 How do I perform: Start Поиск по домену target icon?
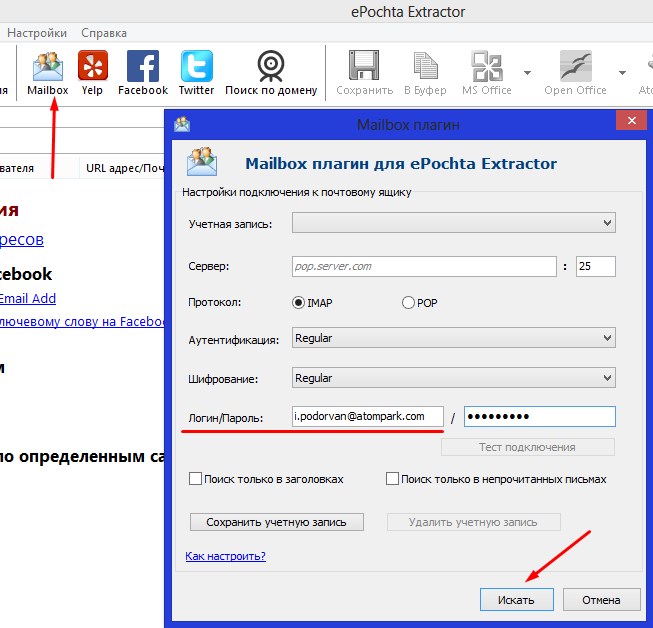pos(271,66)
